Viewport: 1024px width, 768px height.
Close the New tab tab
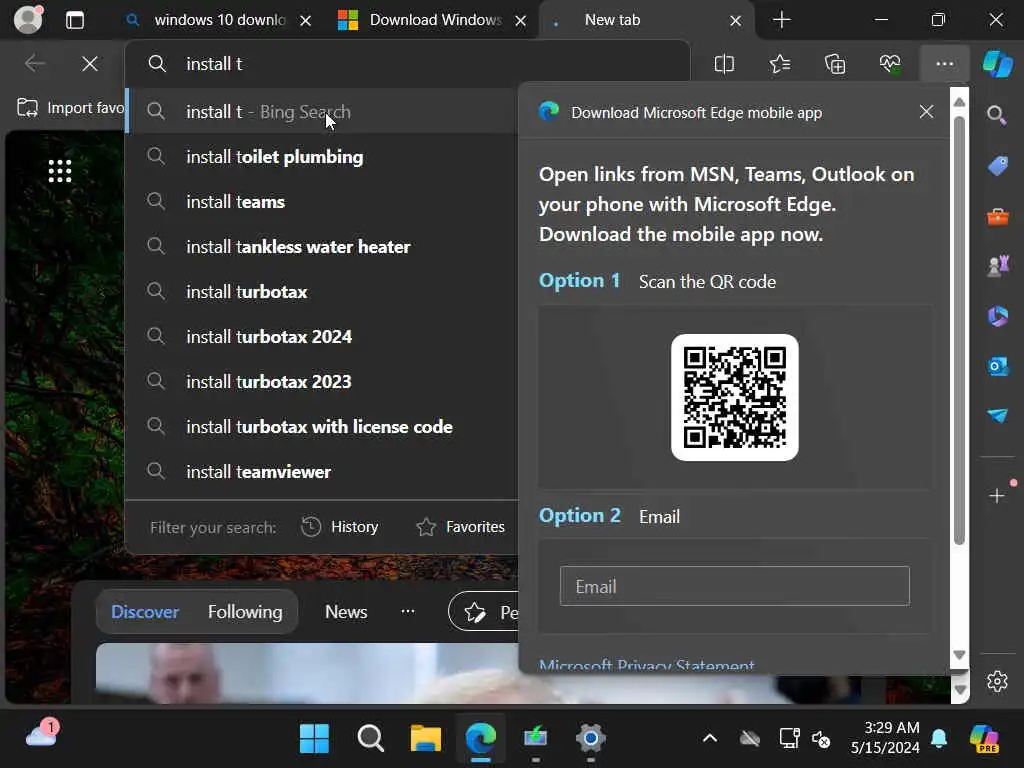[x=735, y=21]
